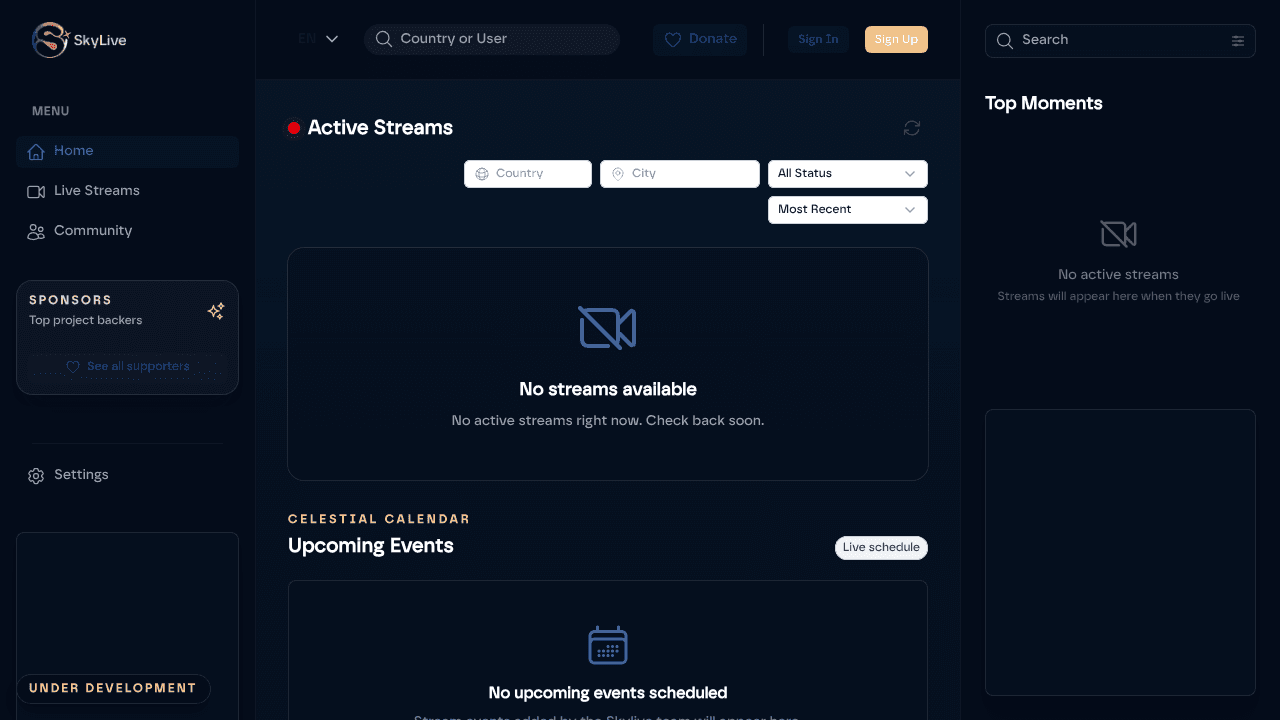Click the heart icon beside See all supporters
Viewport: 1280px width, 720px height.
[x=73, y=367]
